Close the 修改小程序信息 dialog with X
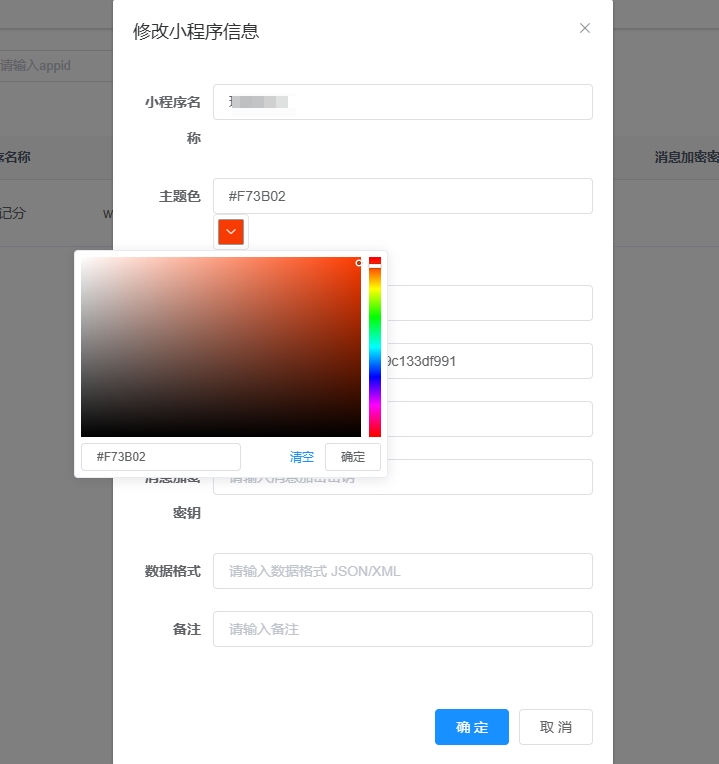This screenshot has height=764, width=719. pyautogui.click(x=585, y=28)
